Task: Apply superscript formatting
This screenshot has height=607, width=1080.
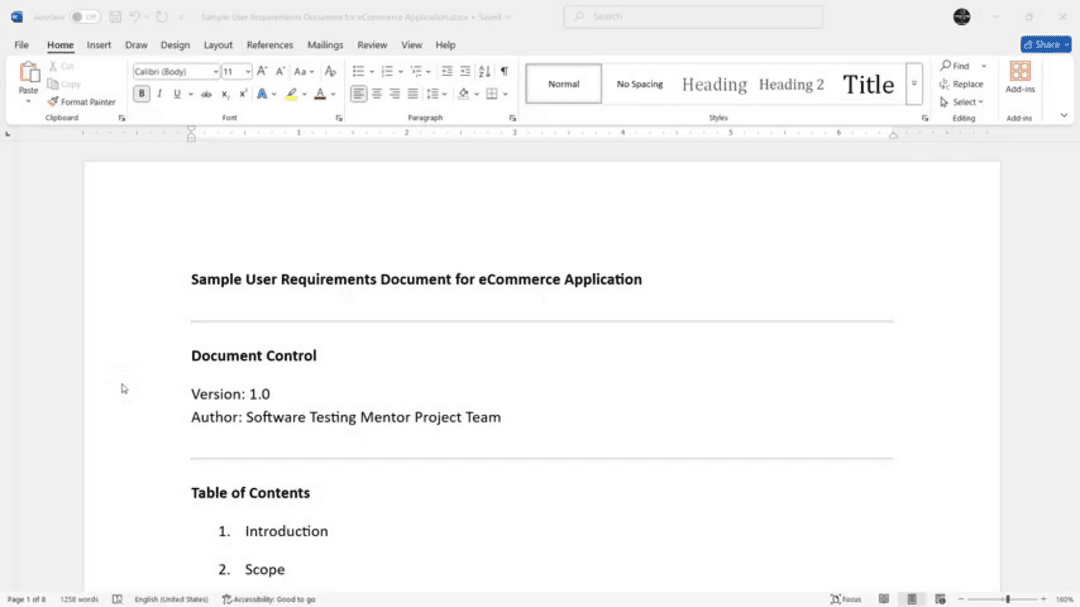Action: [243, 94]
